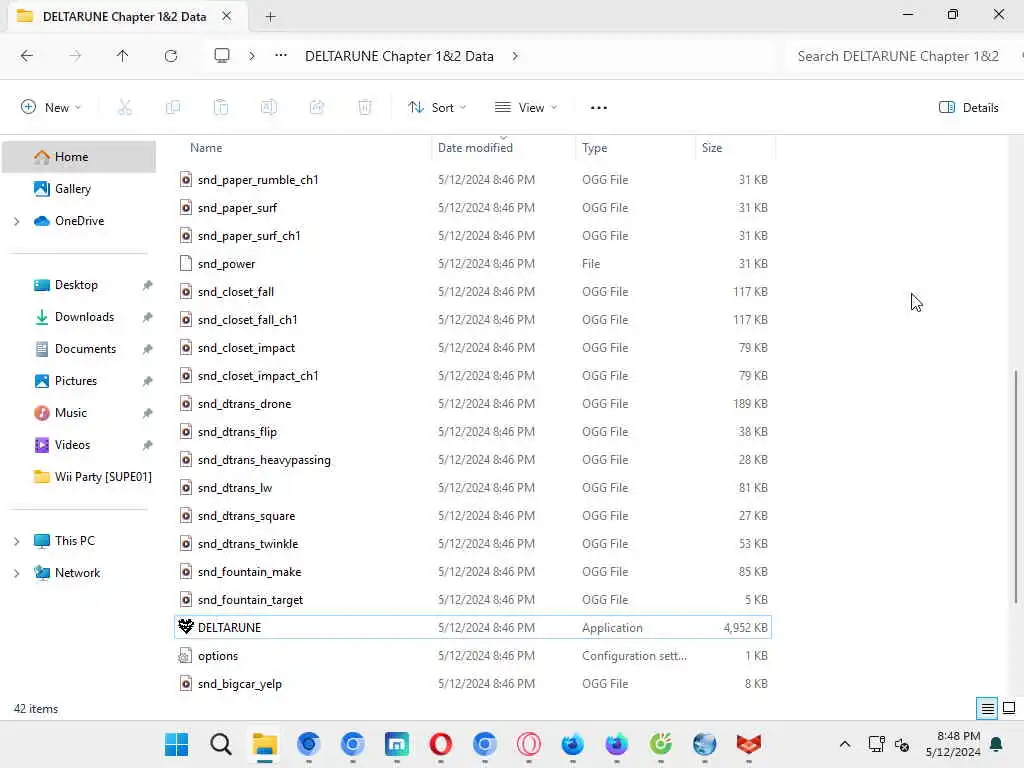Select the DELTARUNE application icon
This screenshot has width=1024, height=768.
pyautogui.click(x=186, y=627)
